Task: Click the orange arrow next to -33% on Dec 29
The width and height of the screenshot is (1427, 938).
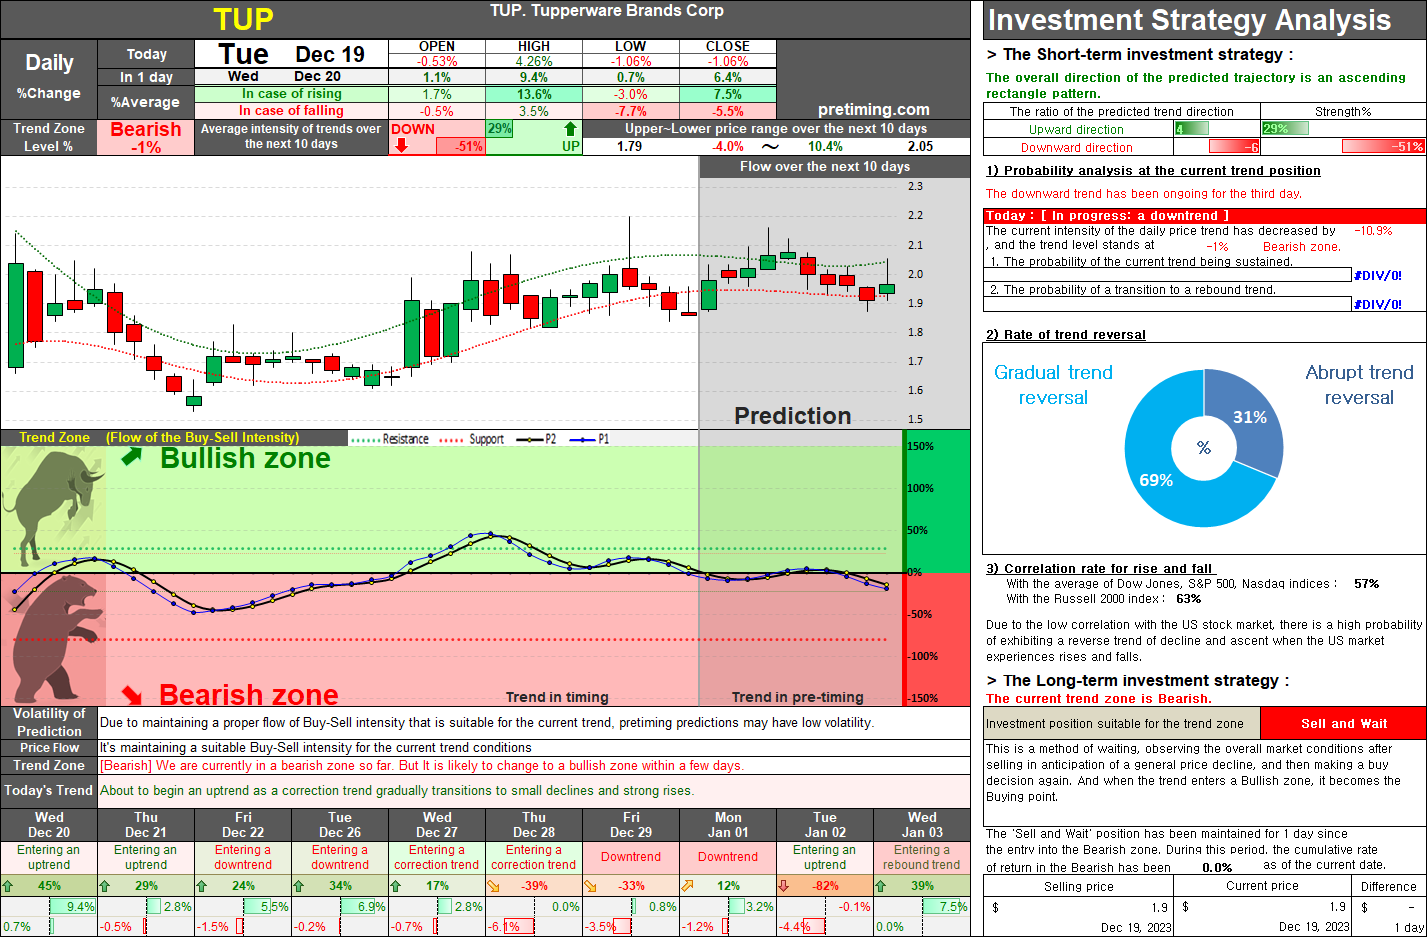Action: click(590, 886)
